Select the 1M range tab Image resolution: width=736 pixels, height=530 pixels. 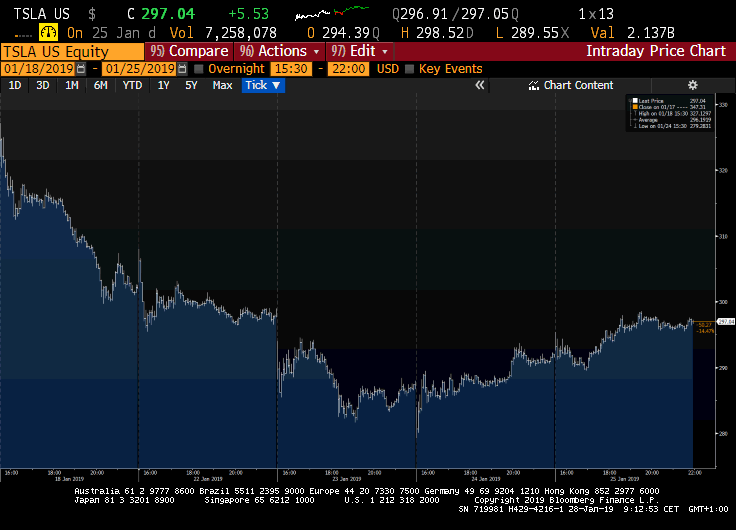pyautogui.click(x=71, y=85)
